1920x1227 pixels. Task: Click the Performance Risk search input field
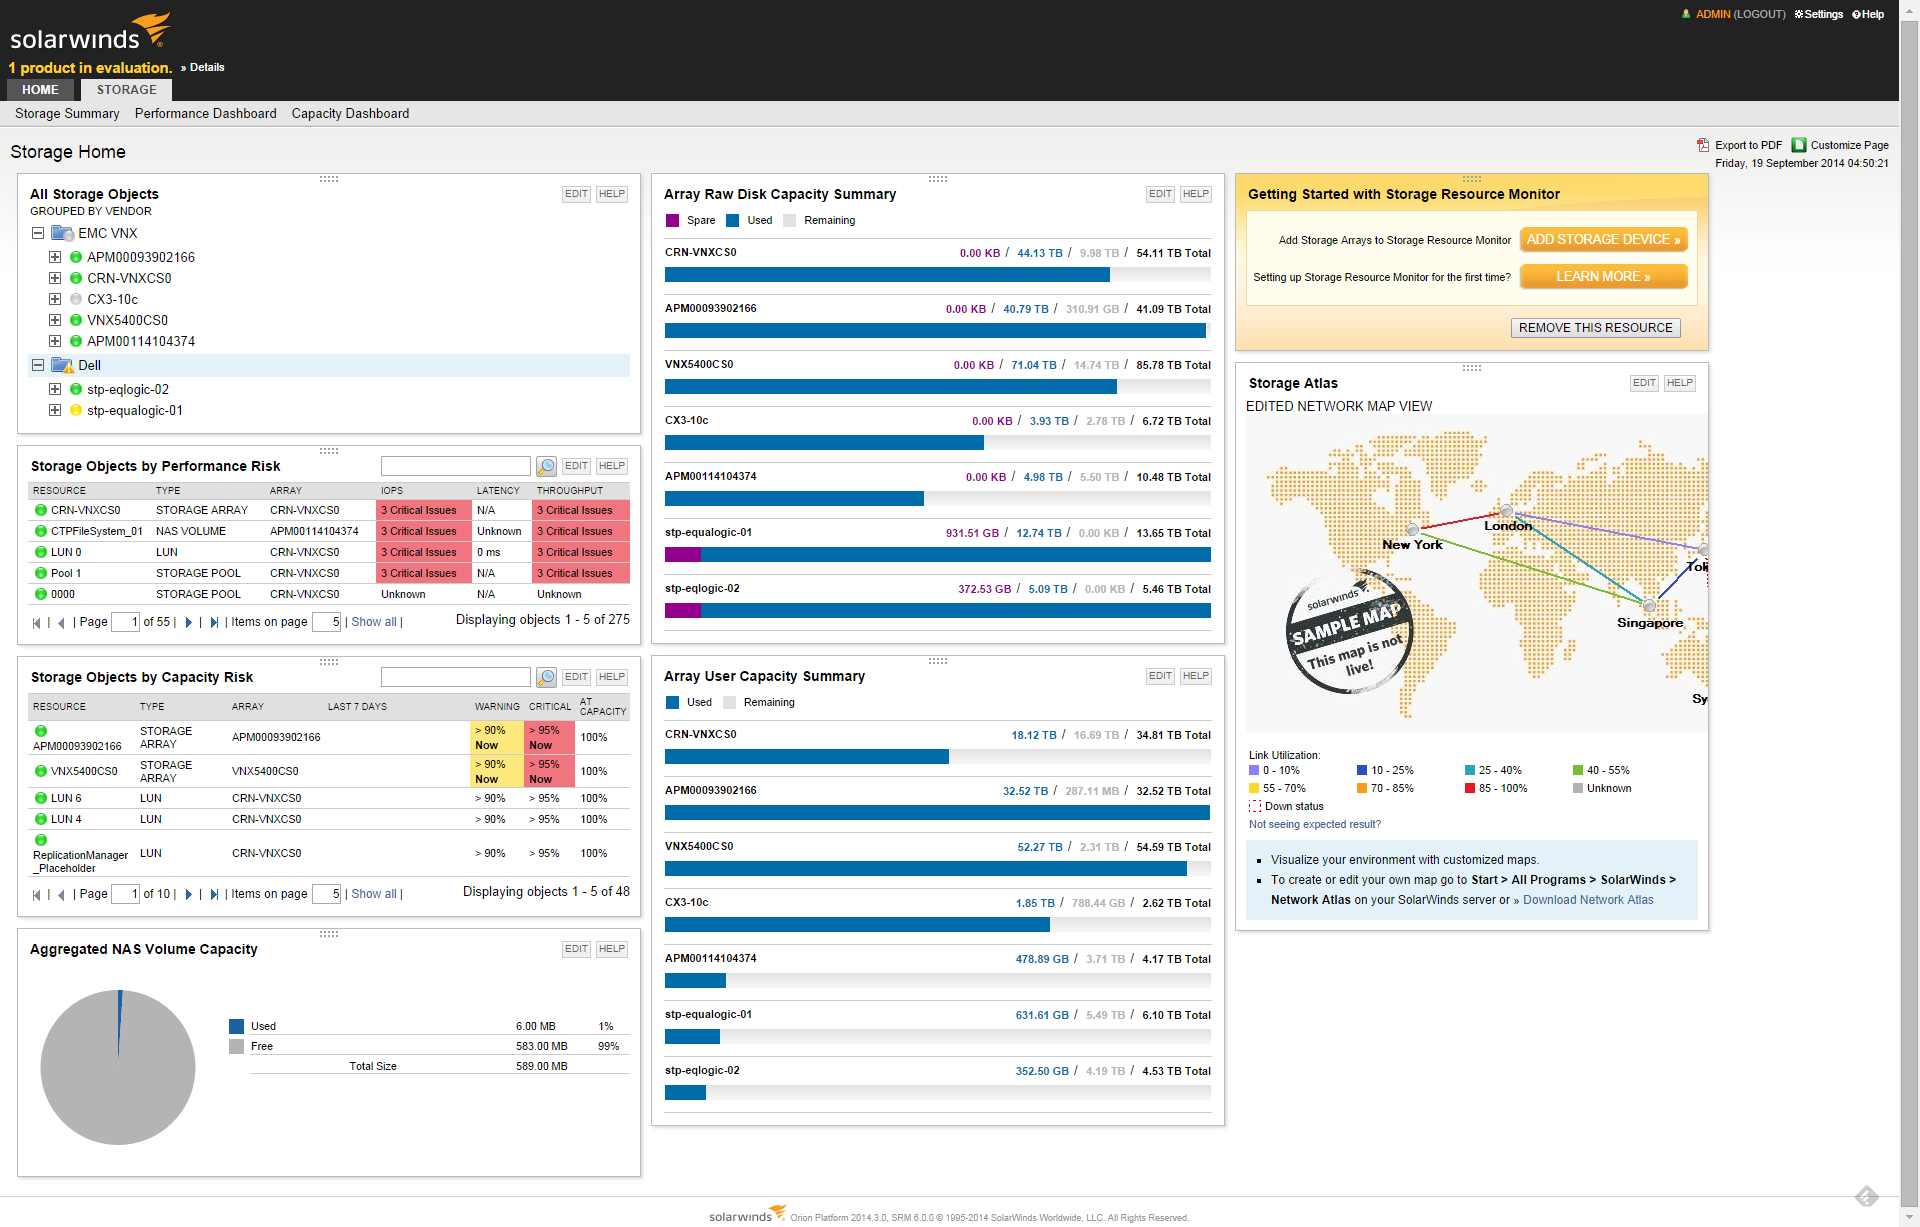tap(455, 467)
